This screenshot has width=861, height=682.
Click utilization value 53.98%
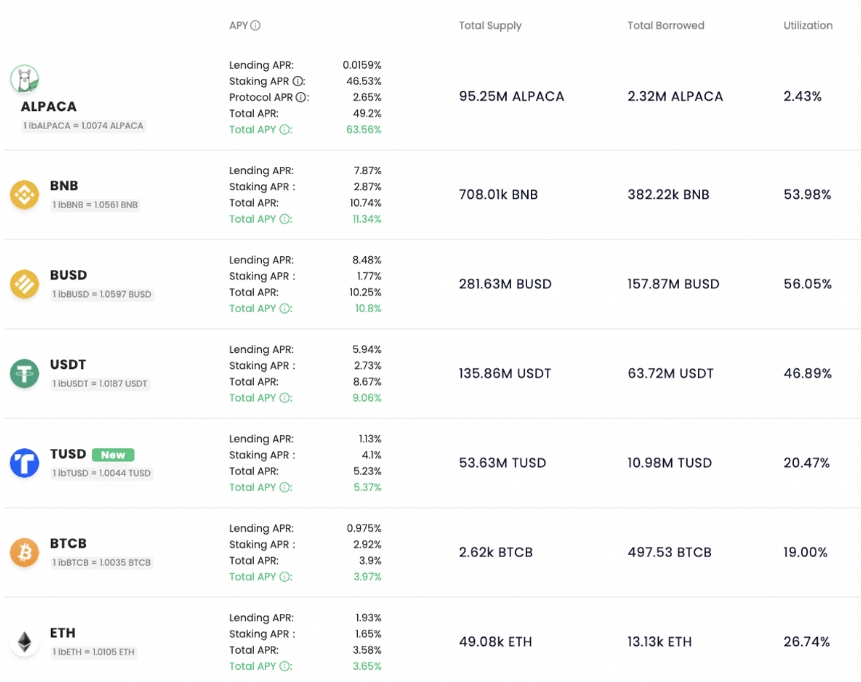click(x=807, y=195)
